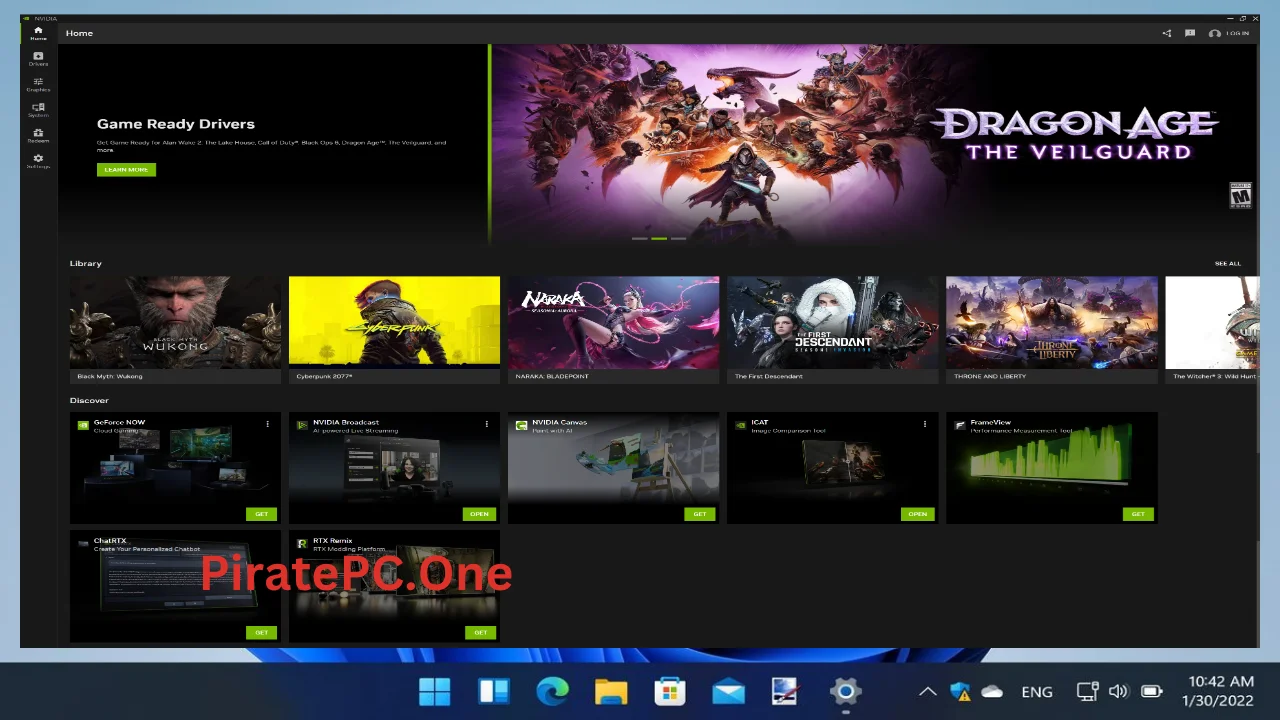Image resolution: width=1280 pixels, height=720 pixels.
Task: Click the LOG IN link
Action: pos(1237,33)
